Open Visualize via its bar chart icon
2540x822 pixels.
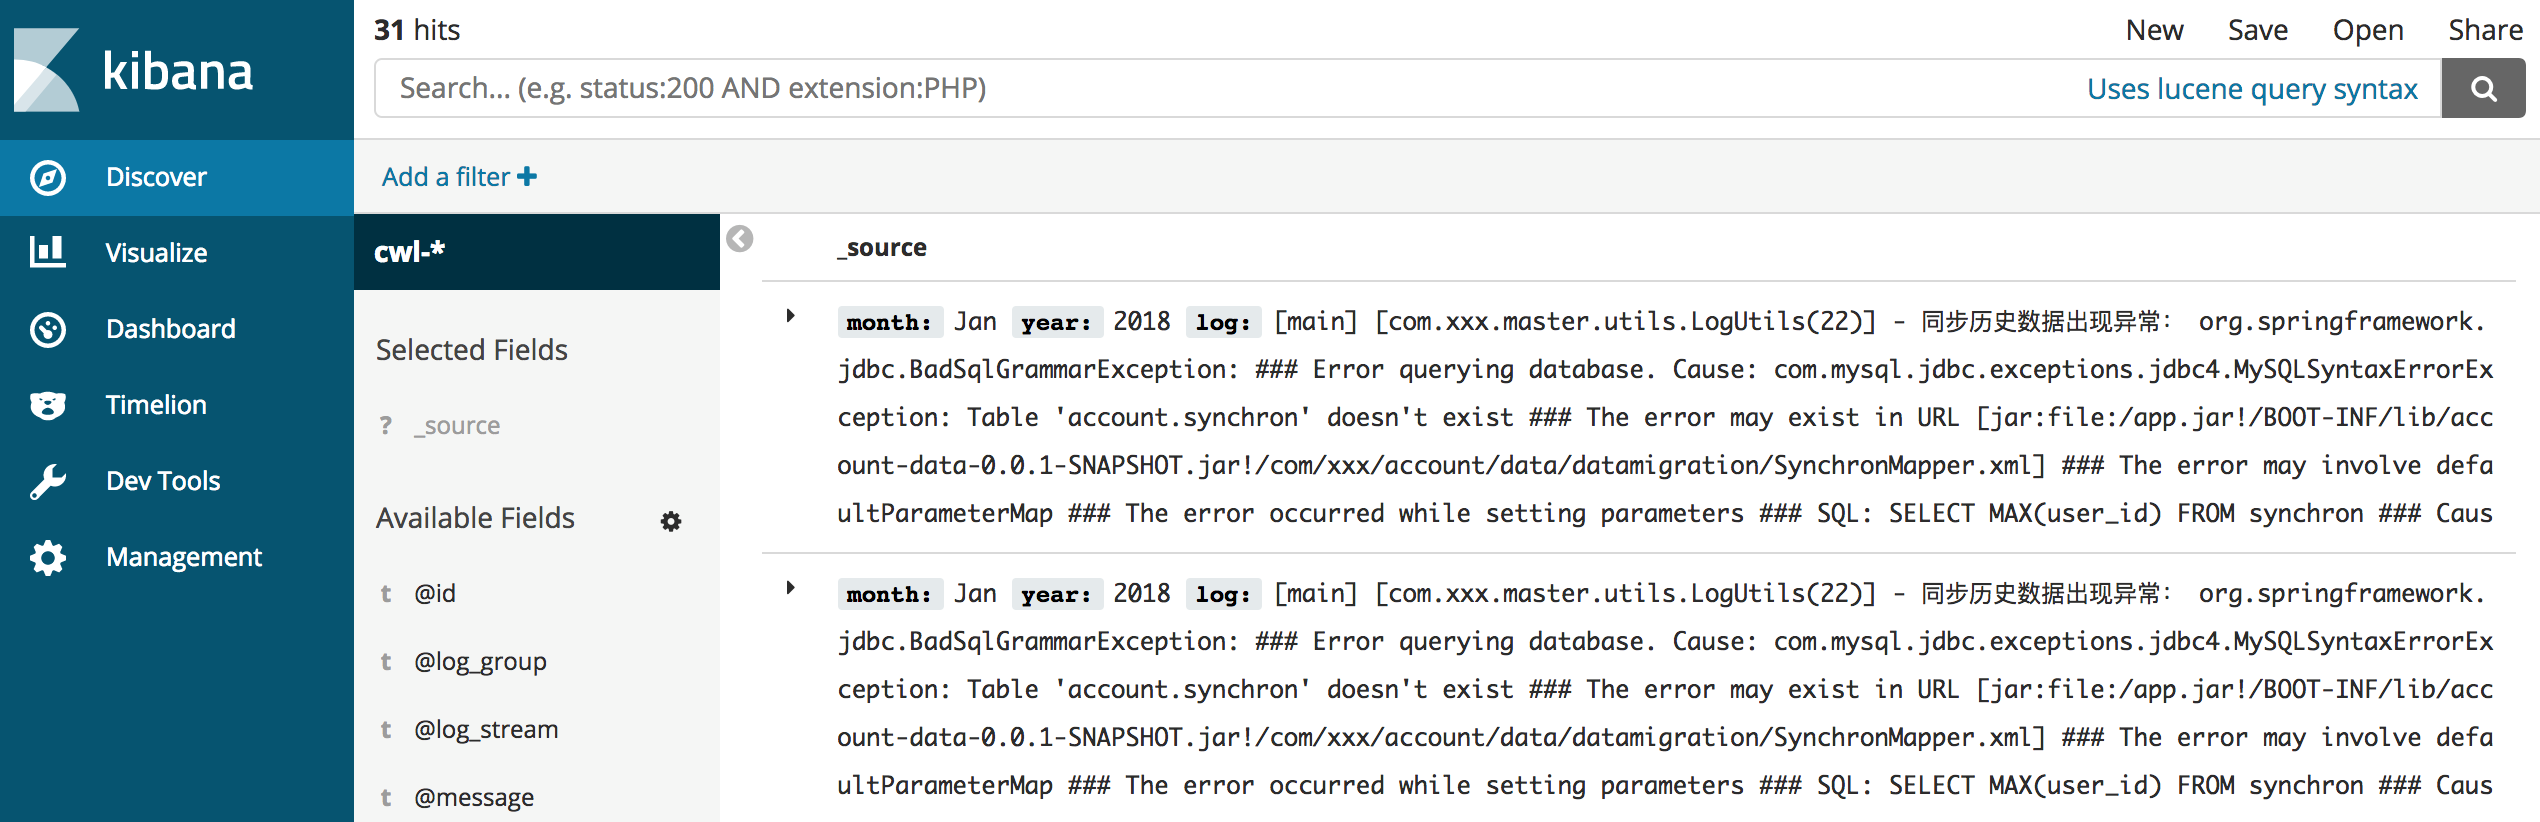click(x=48, y=252)
